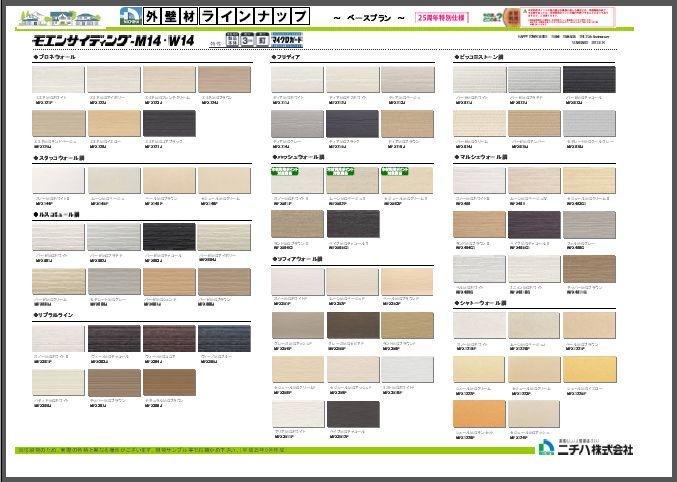Click the house illustration logo at top left
The width and height of the screenshot is (677, 482).
60,19
